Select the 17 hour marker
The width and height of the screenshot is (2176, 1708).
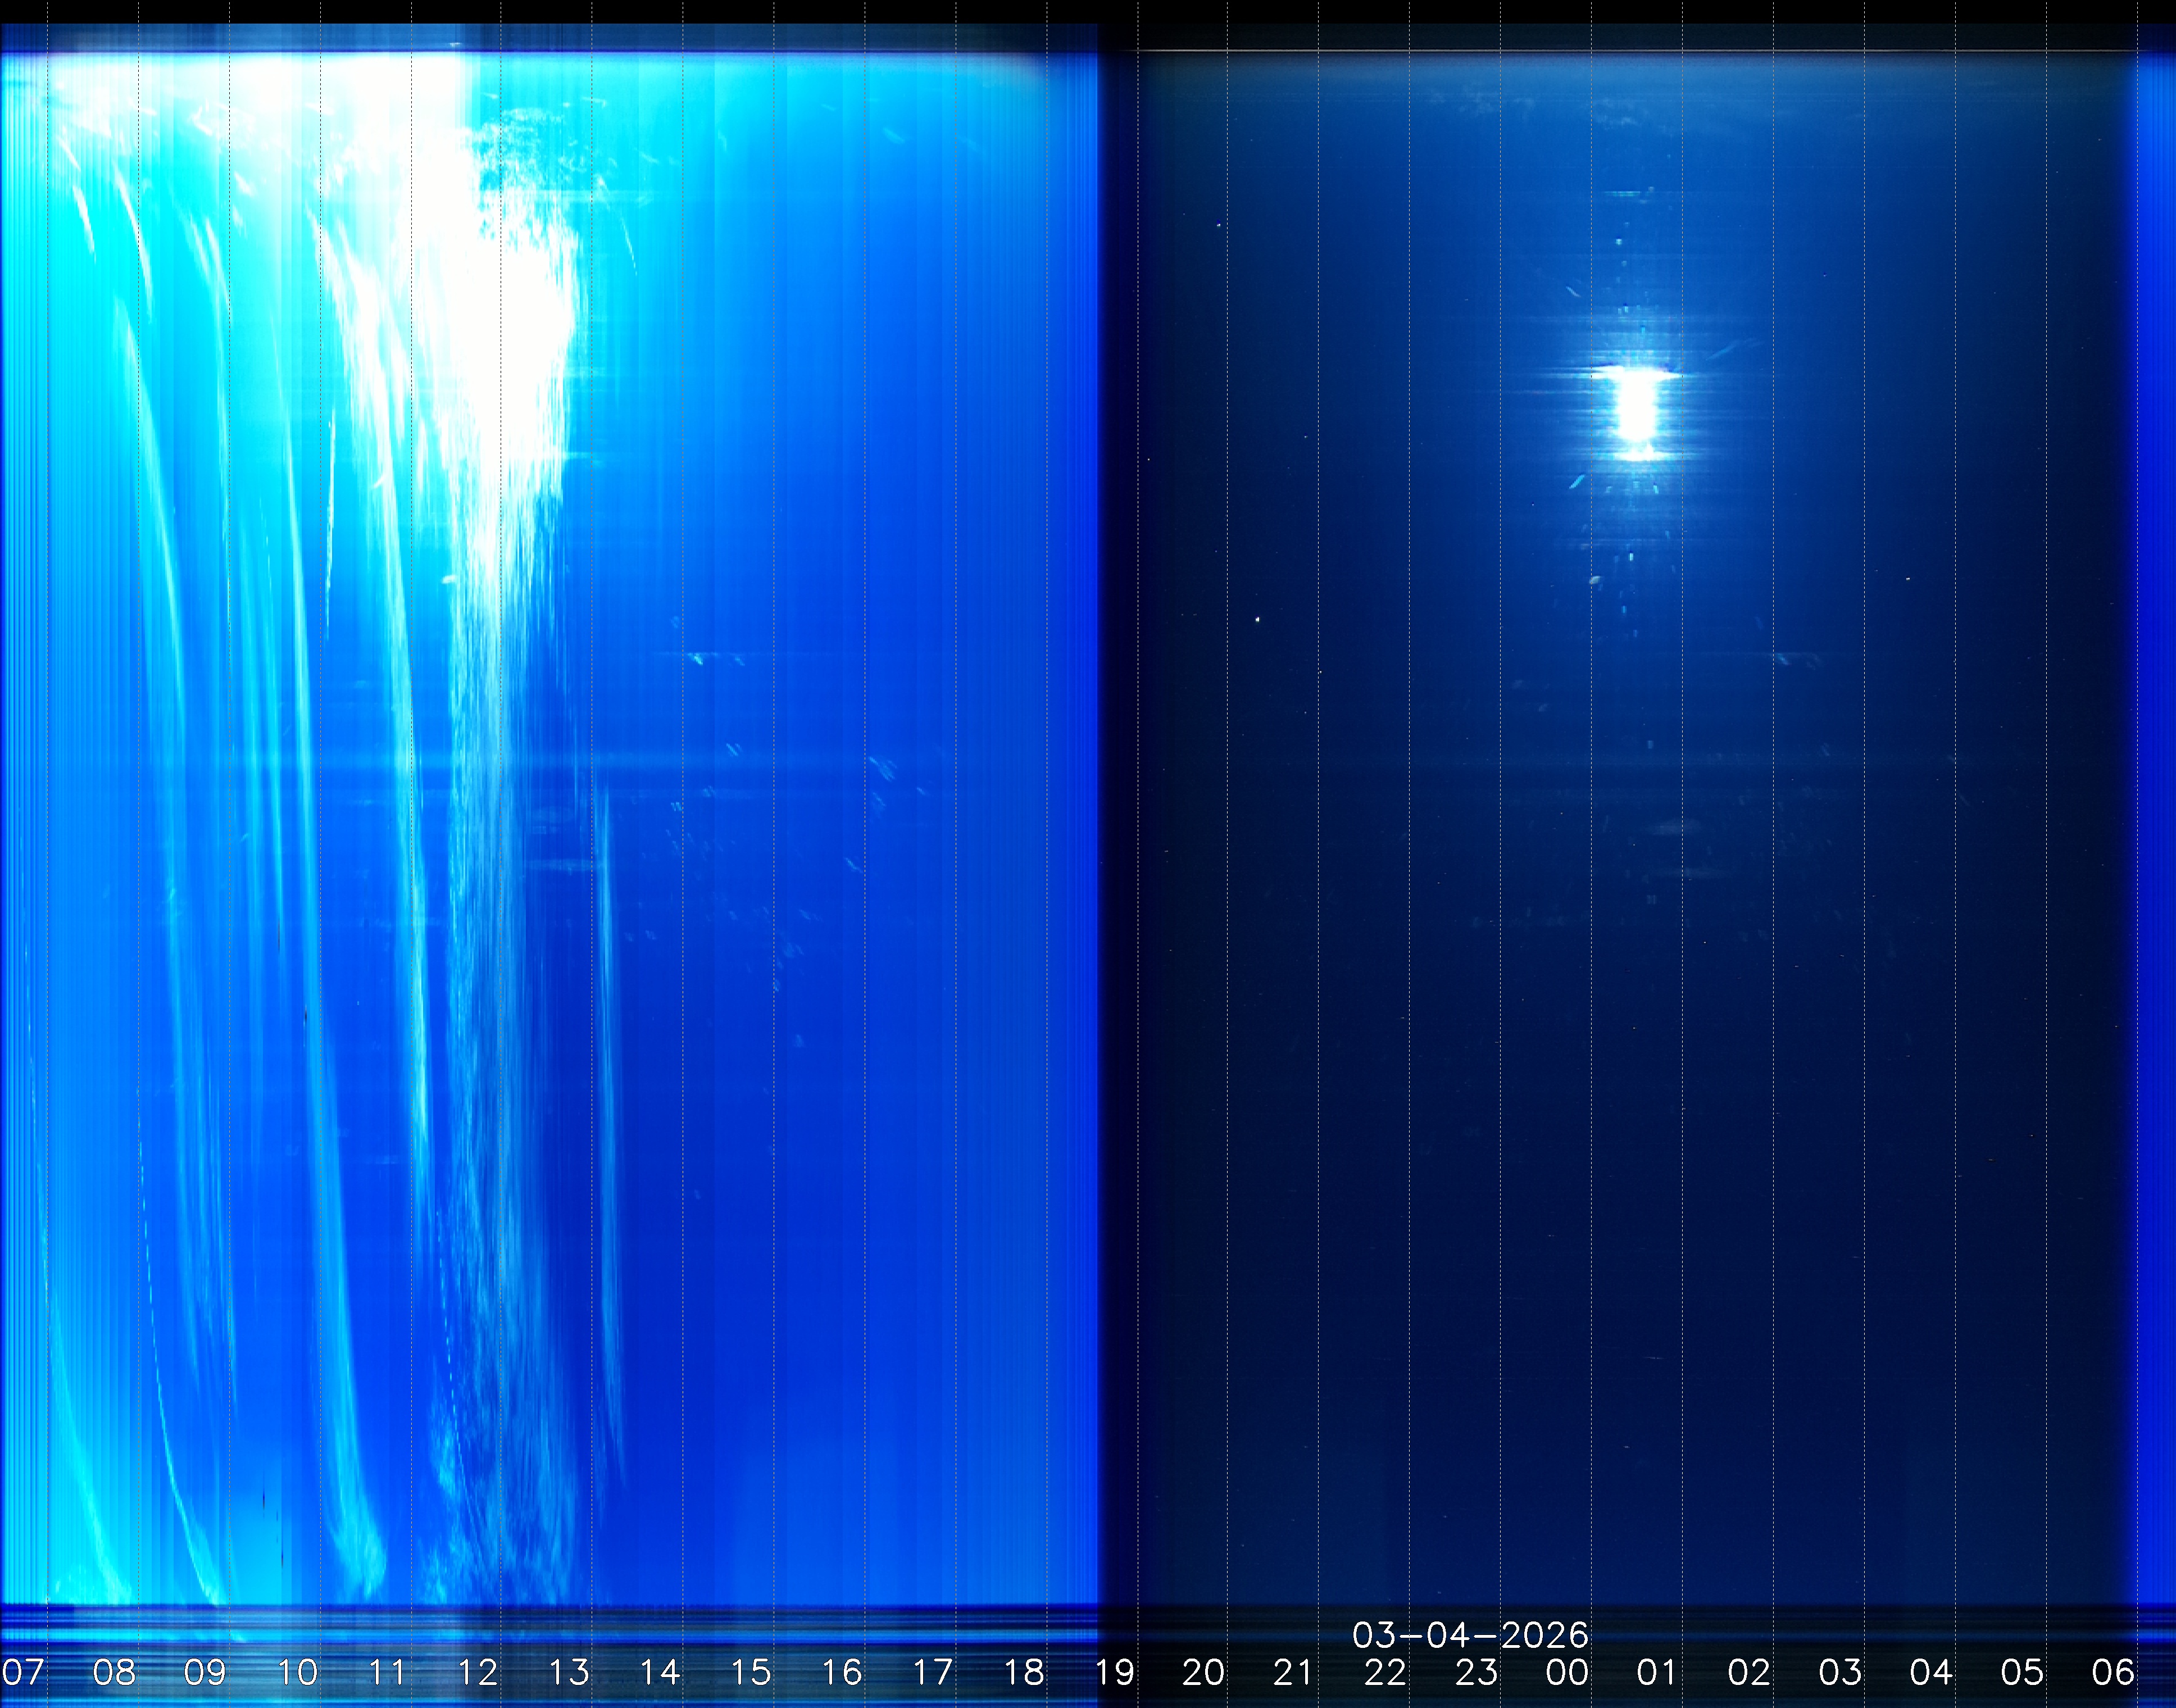pos(932,1672)
